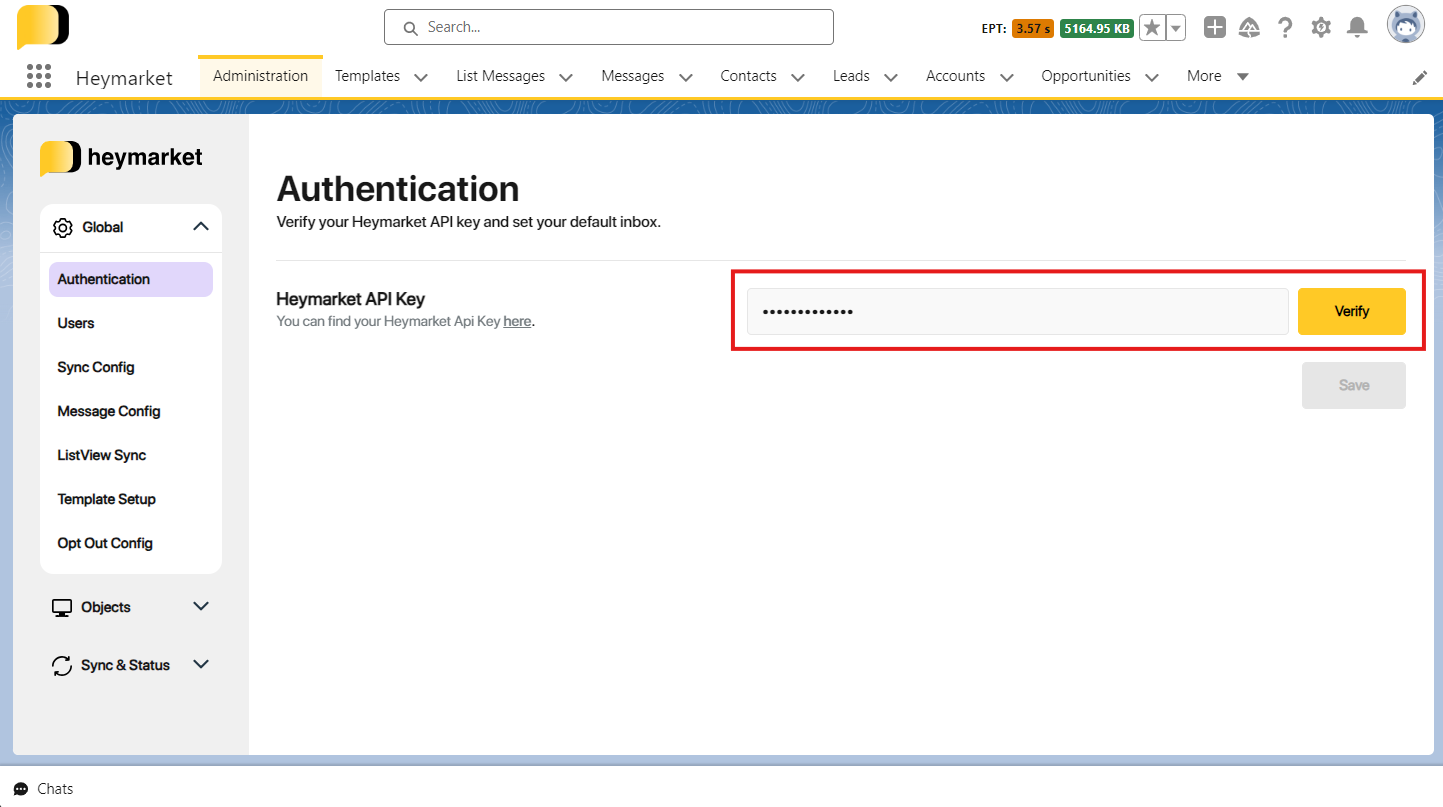Click the EPT time badge

click(1032, 29)
